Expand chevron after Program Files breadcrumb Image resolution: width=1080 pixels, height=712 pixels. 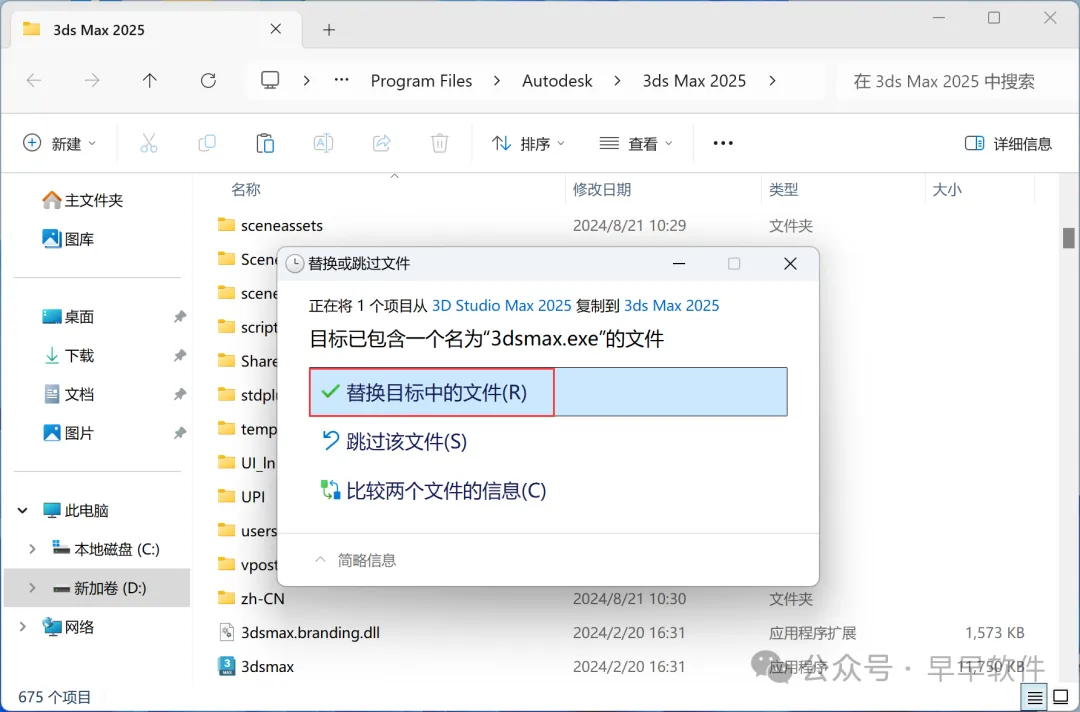pos(497,81)
